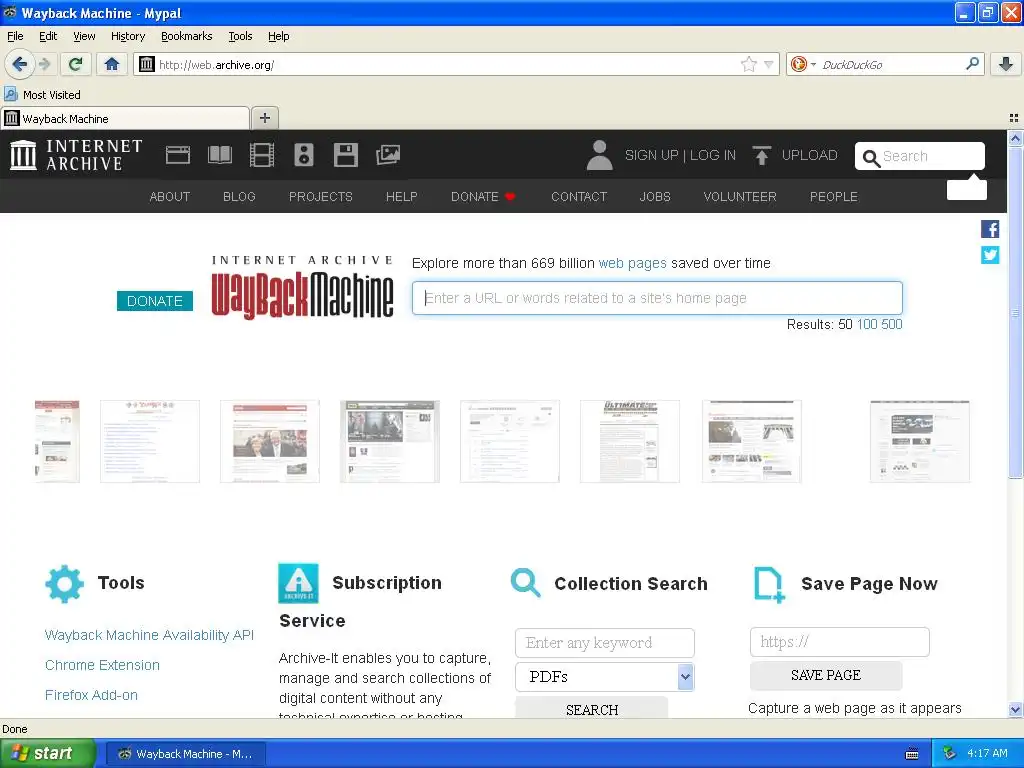Select the Wayback Machine browser tab
This screenshot has height=768, width=1024.
coord(125,118)
